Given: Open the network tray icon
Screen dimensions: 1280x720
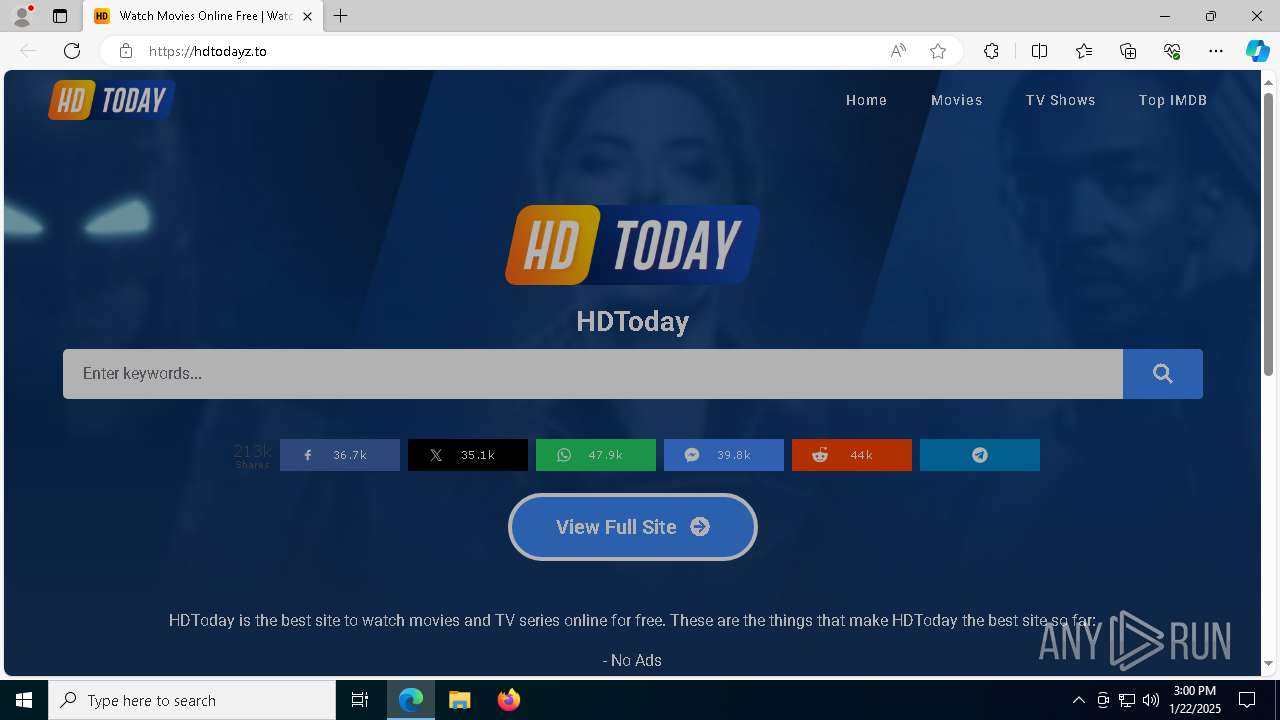Looking at the screenshot, I should (x=1127, y=700).
